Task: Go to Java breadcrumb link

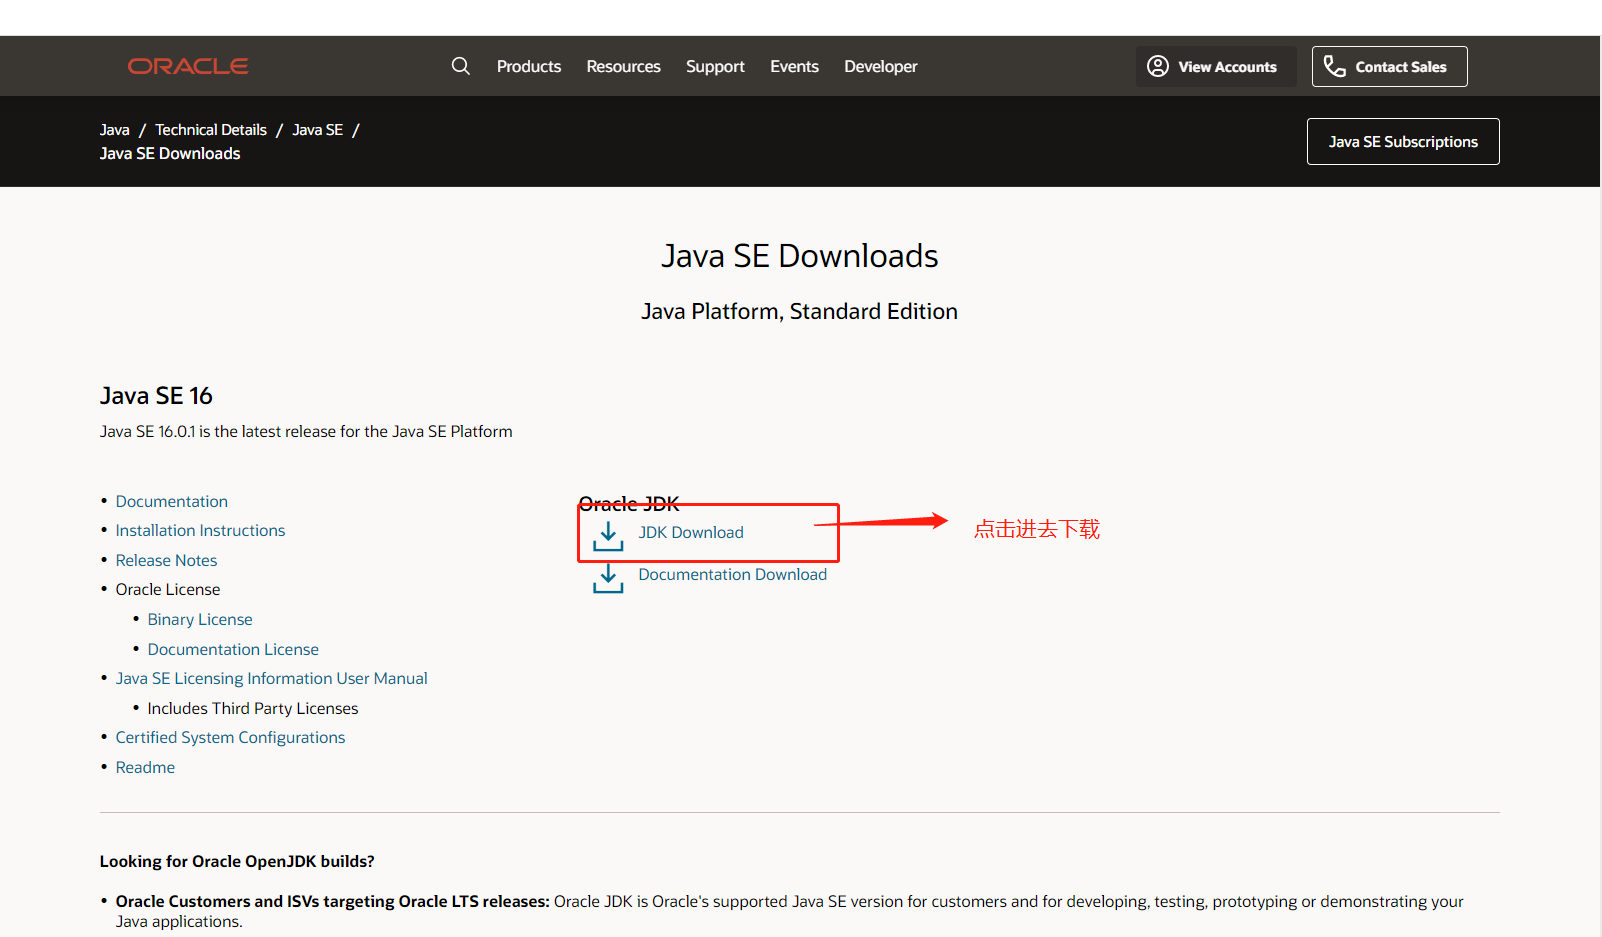Action: click(x=115, y=130)
